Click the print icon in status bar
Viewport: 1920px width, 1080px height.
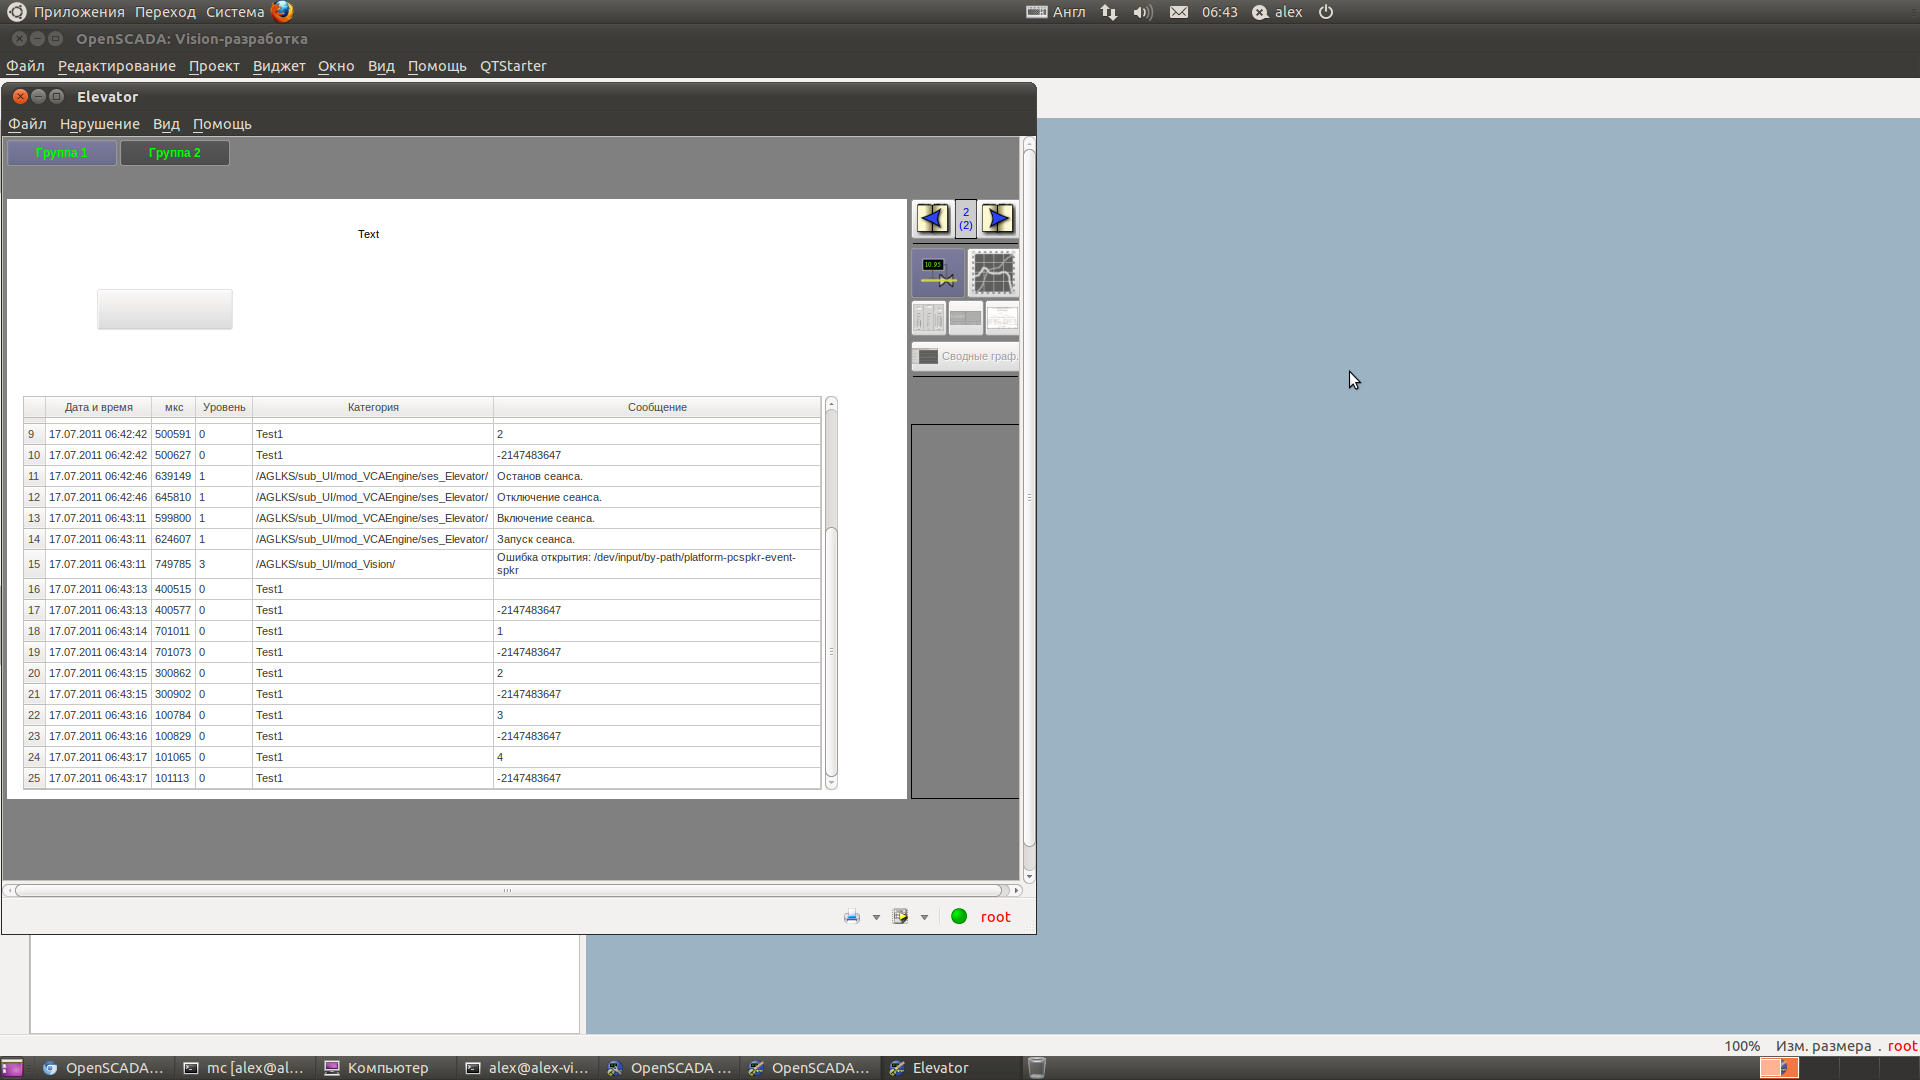[x=851, y=917]
